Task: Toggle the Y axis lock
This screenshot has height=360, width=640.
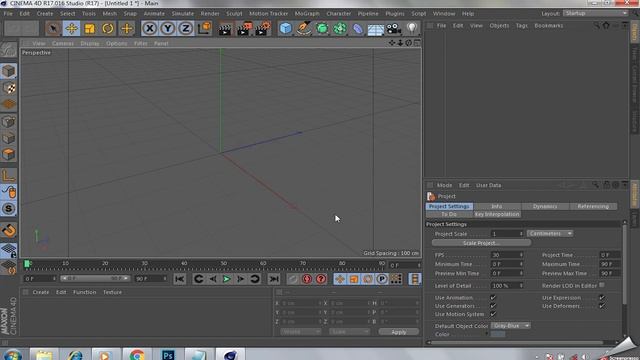Action: (167, 29)
